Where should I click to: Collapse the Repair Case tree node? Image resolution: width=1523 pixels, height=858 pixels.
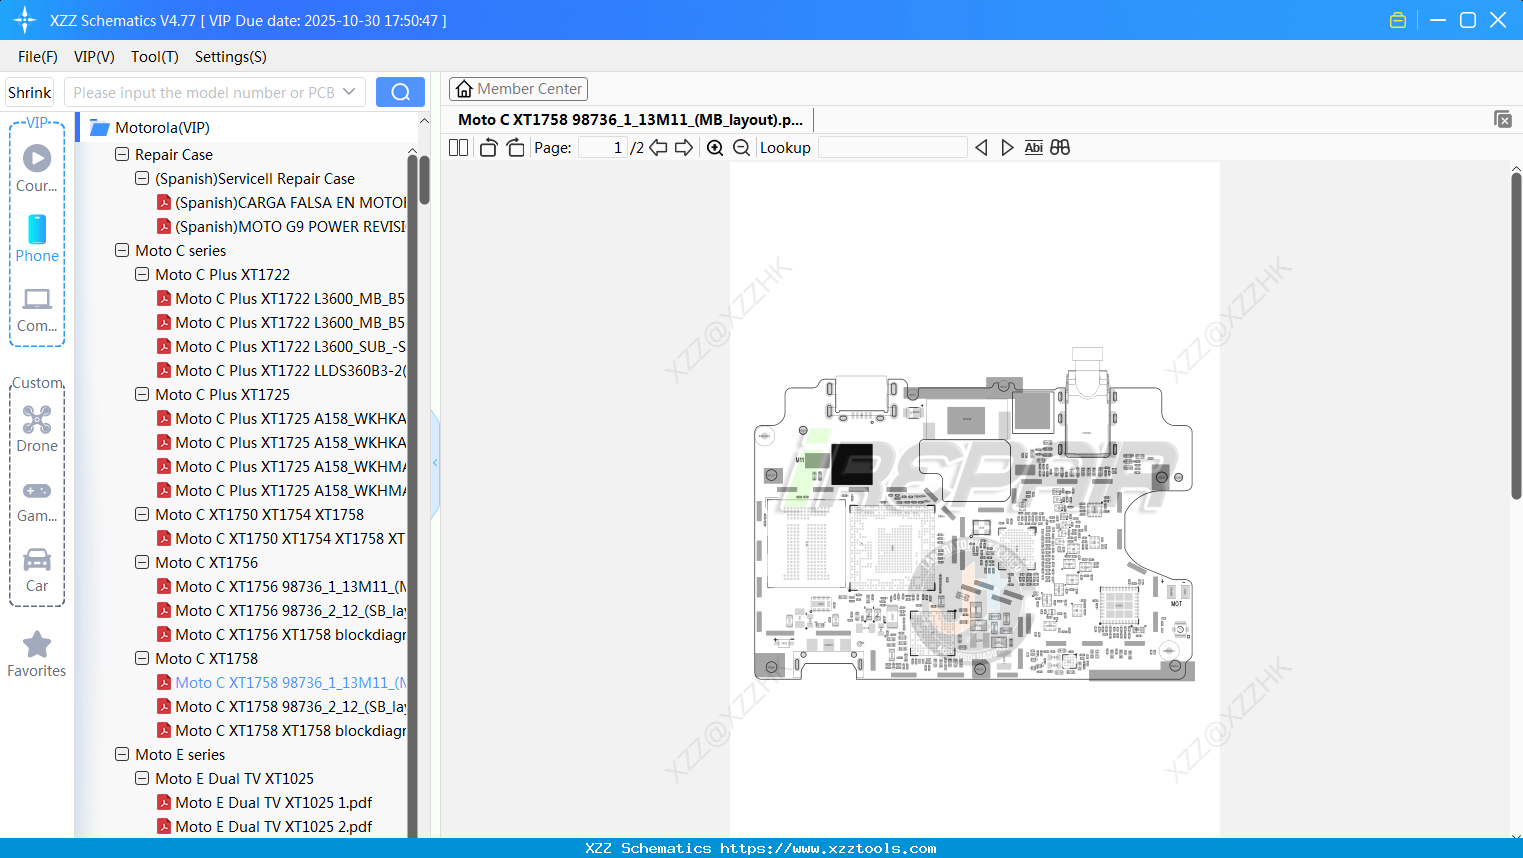pos(121,154)
